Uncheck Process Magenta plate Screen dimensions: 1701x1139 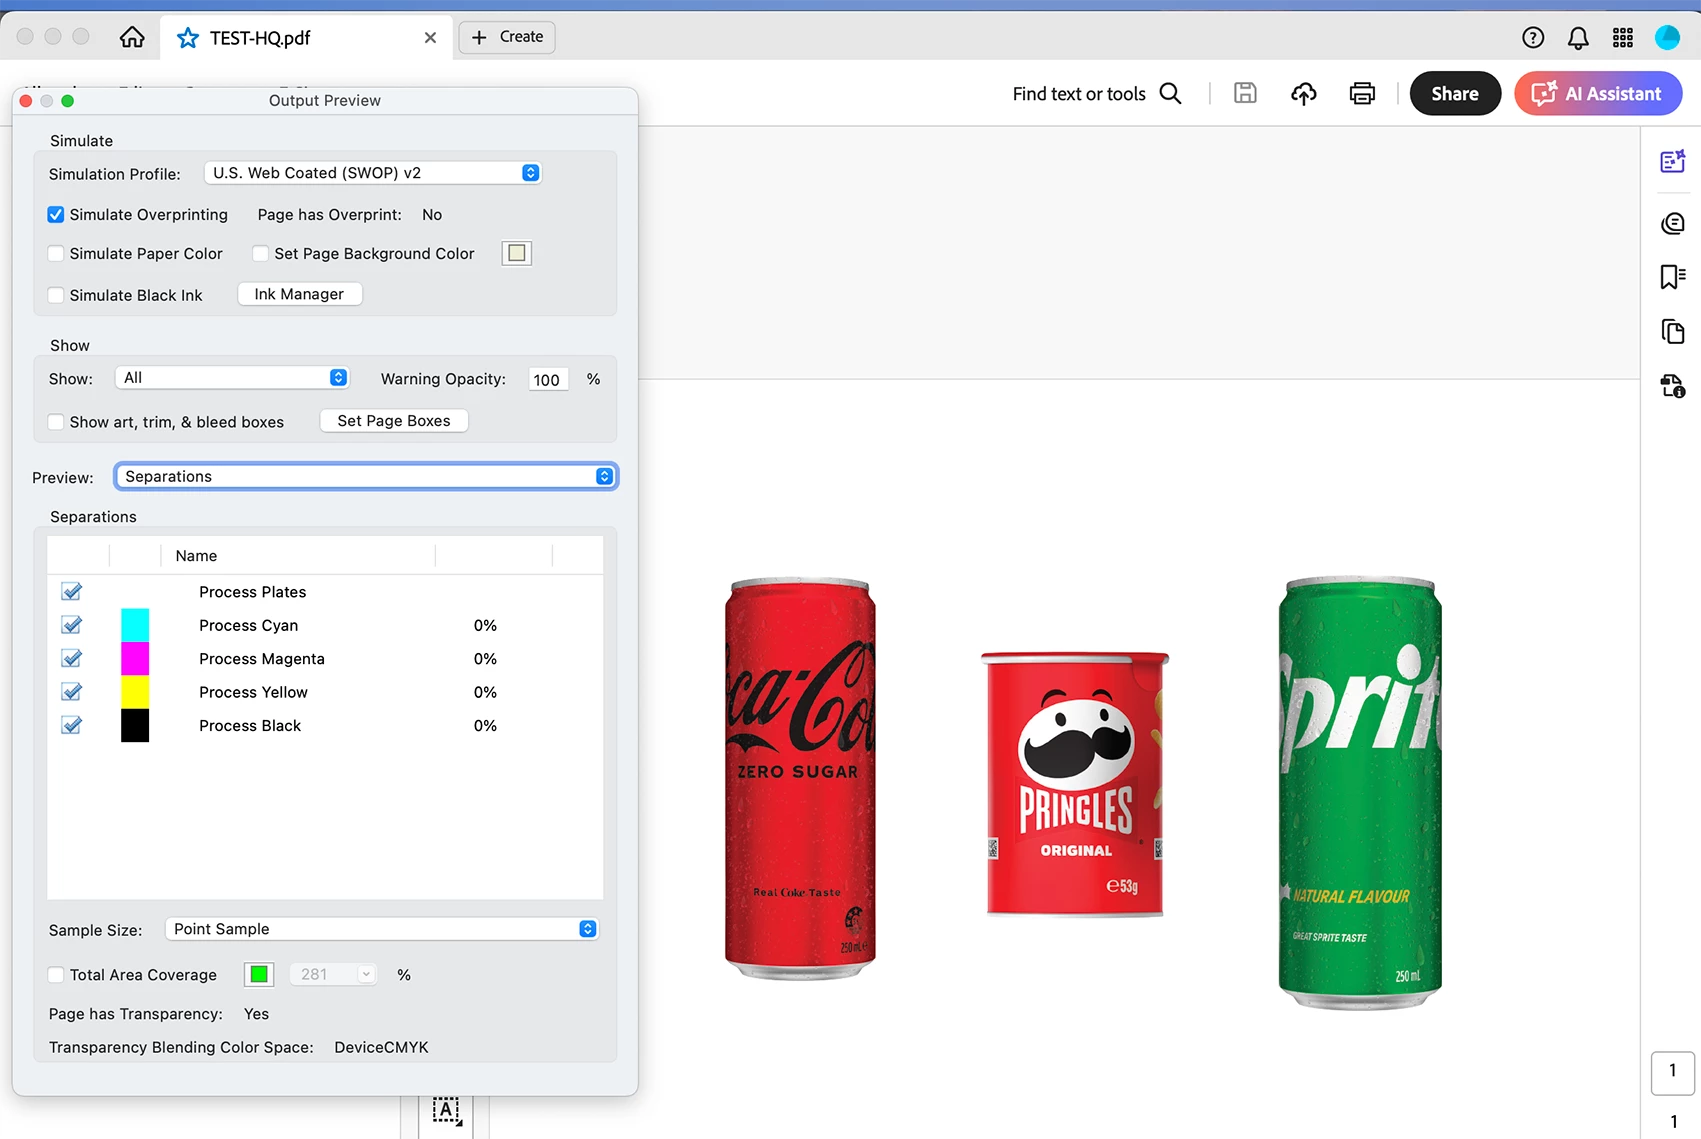pyautogui.click(x=72, y=658)
